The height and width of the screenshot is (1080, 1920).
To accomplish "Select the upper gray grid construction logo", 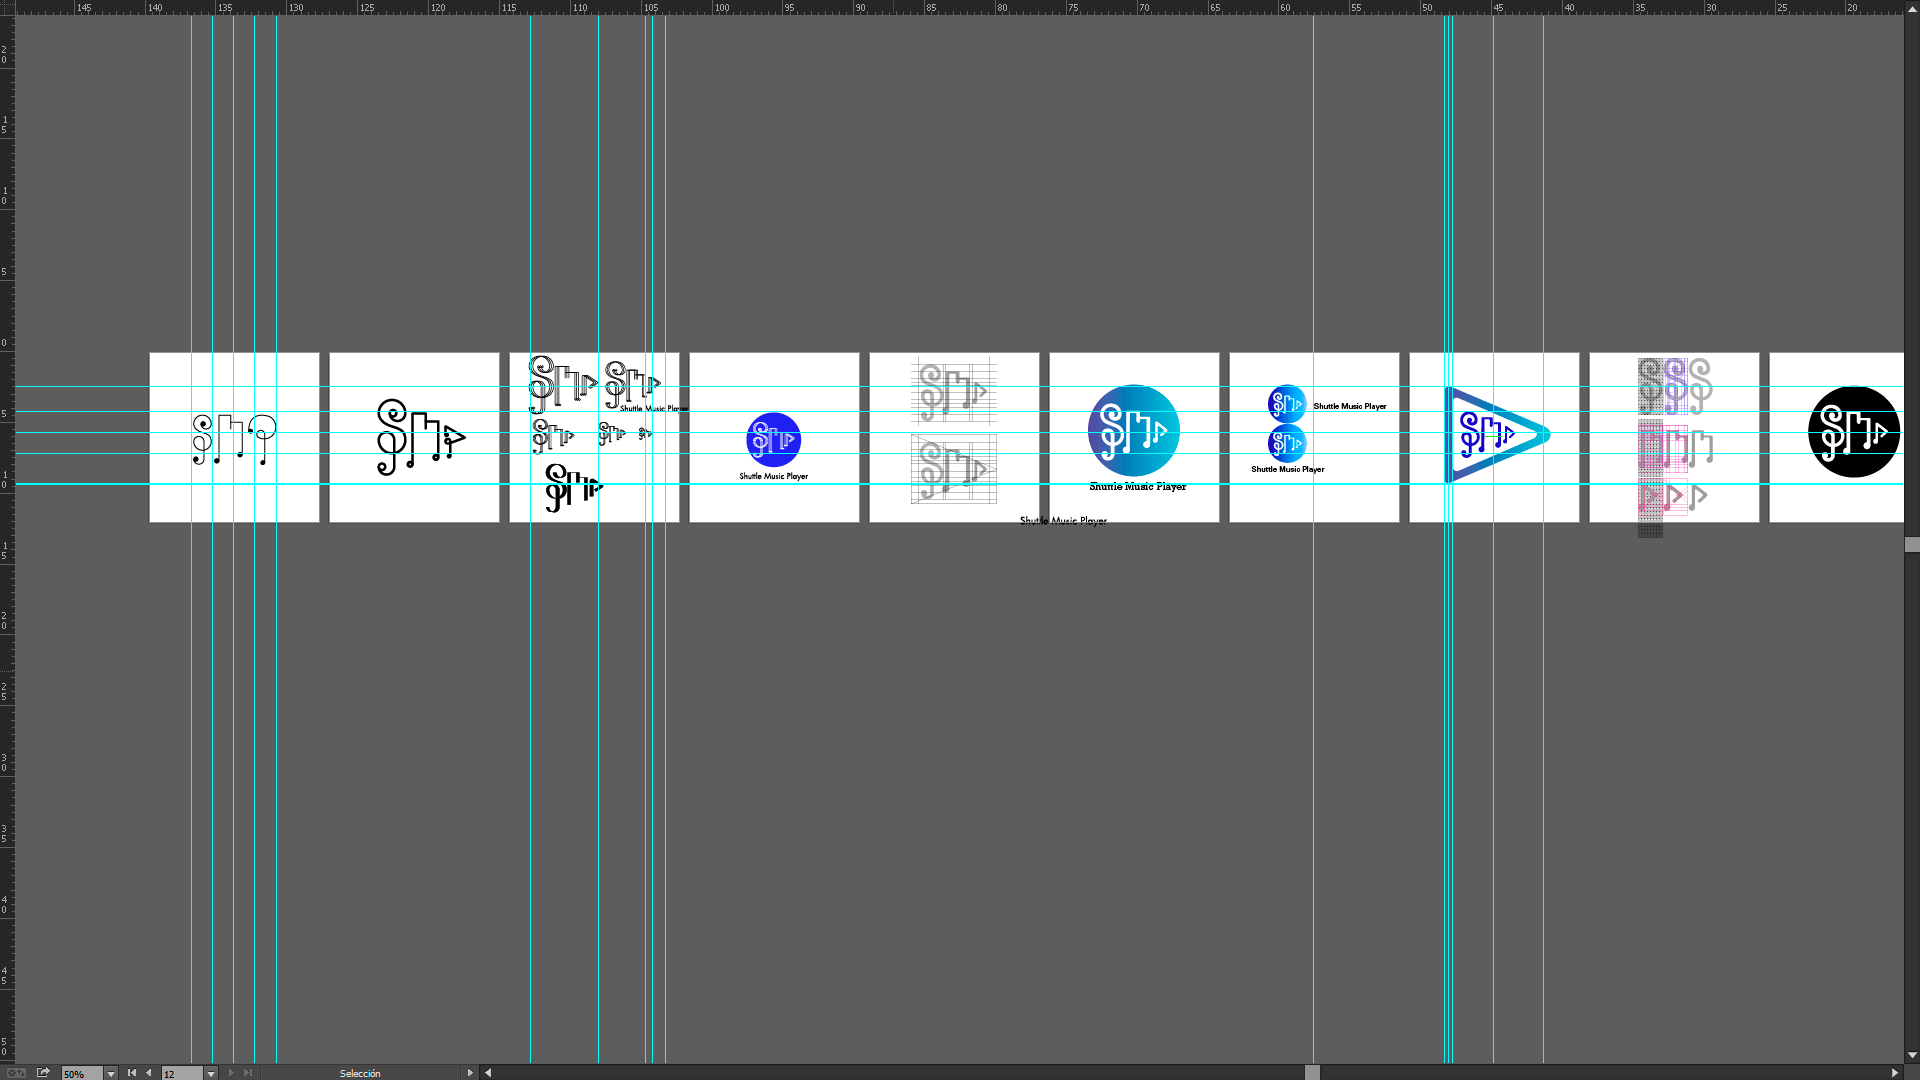I will [953, 391].
